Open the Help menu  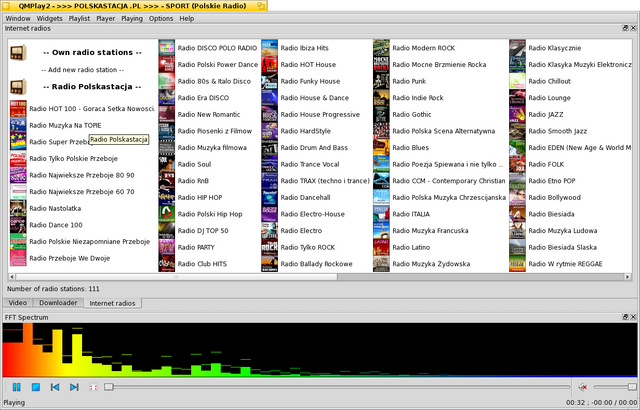click(187, 18)
